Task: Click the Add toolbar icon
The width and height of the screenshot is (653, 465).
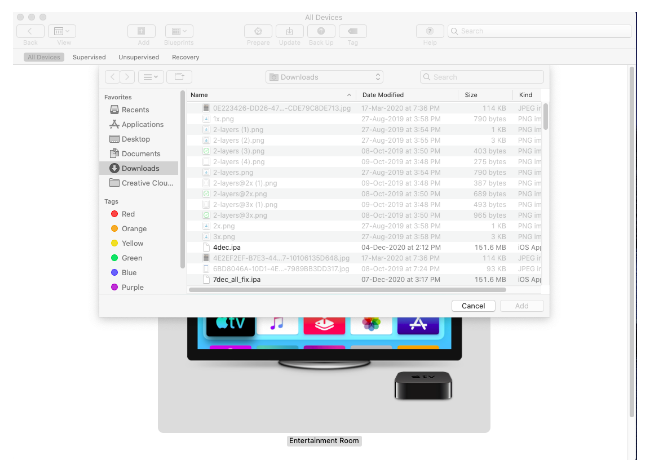Action: (x=142, y=31)
